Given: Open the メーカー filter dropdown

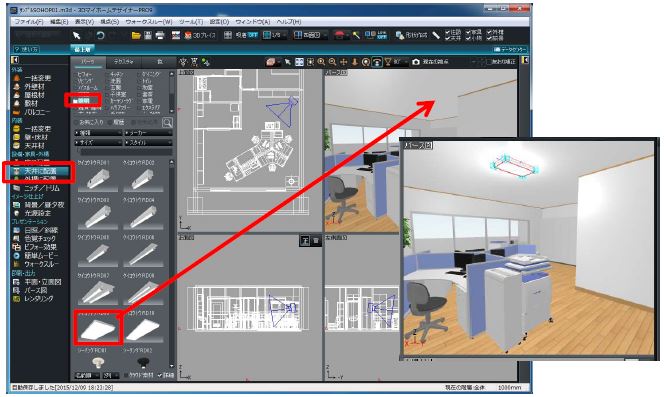Looking at the screenshot, I should tap(148, 133).
